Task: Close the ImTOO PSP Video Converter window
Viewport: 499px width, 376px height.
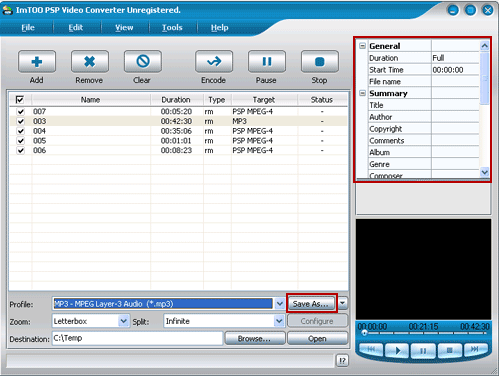Action: 488,10
